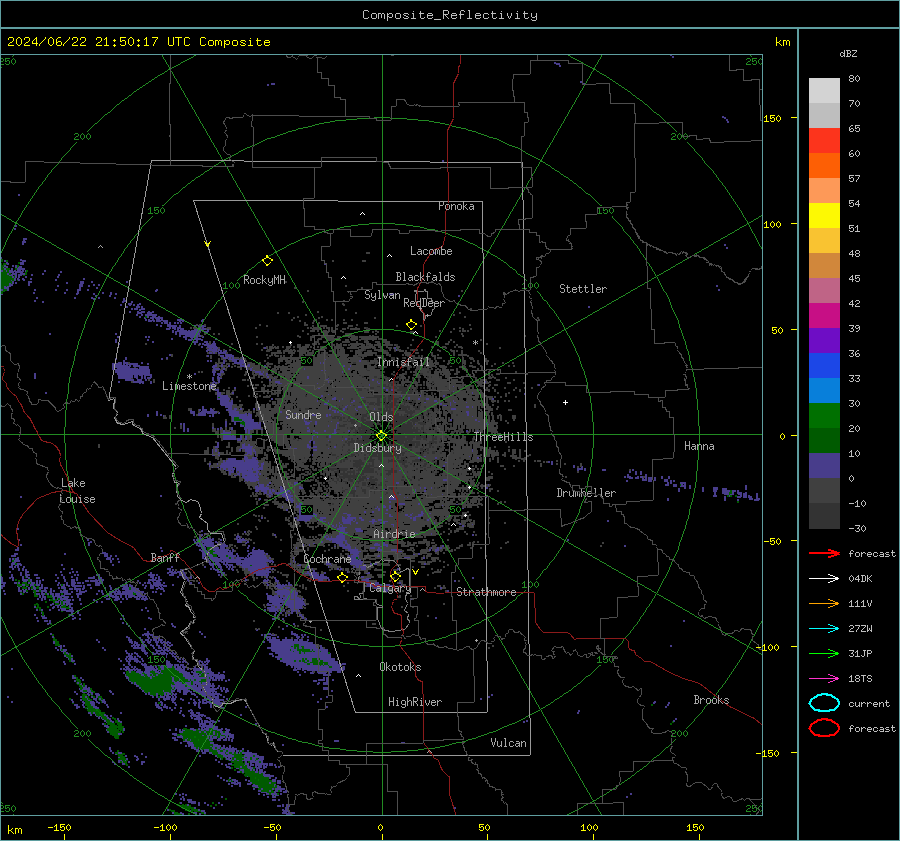Image resolution: width=900 pixels, height=841 pixels.
Task: Click the RockyMH label
Action: (x=264, y=280)
